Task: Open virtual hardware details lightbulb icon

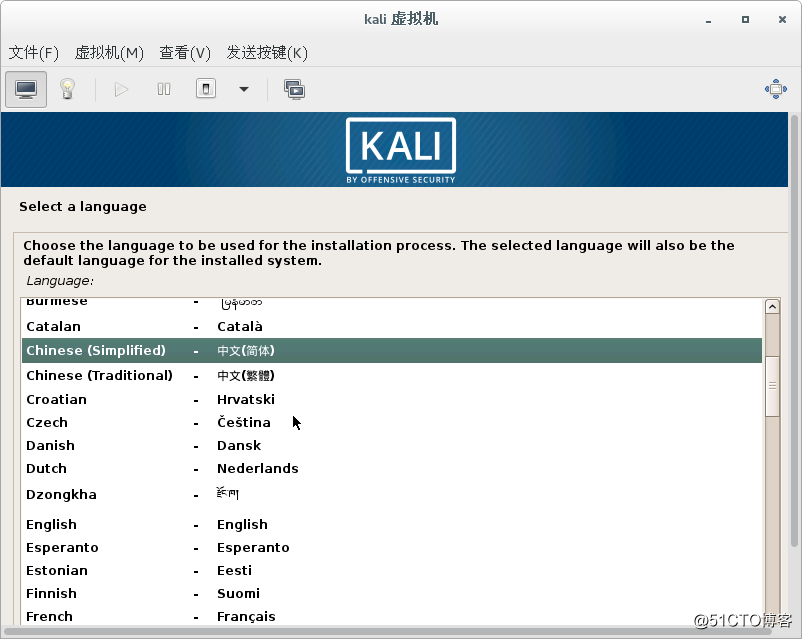Action: 68,90
